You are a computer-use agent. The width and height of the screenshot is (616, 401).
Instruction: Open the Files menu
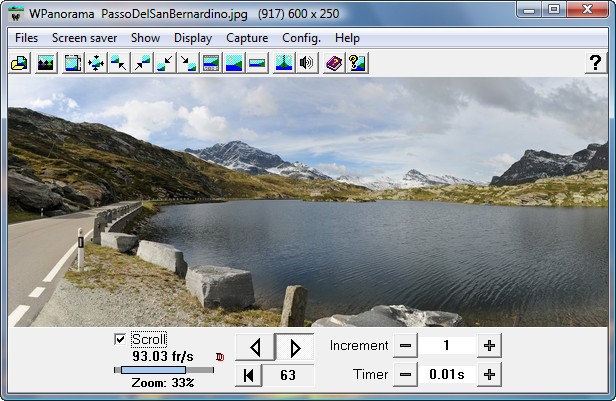[x=27, y=38]
